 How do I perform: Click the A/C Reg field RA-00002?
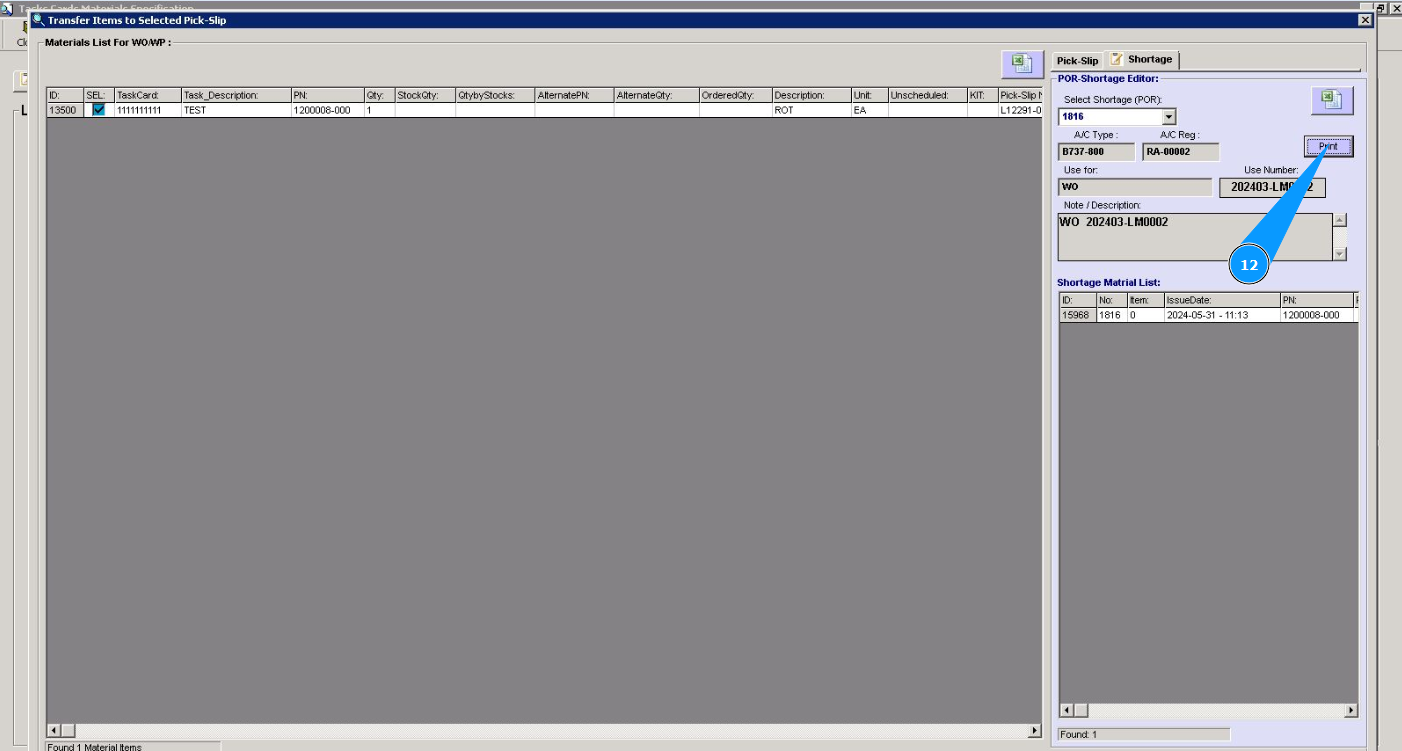coord(1181,152)
